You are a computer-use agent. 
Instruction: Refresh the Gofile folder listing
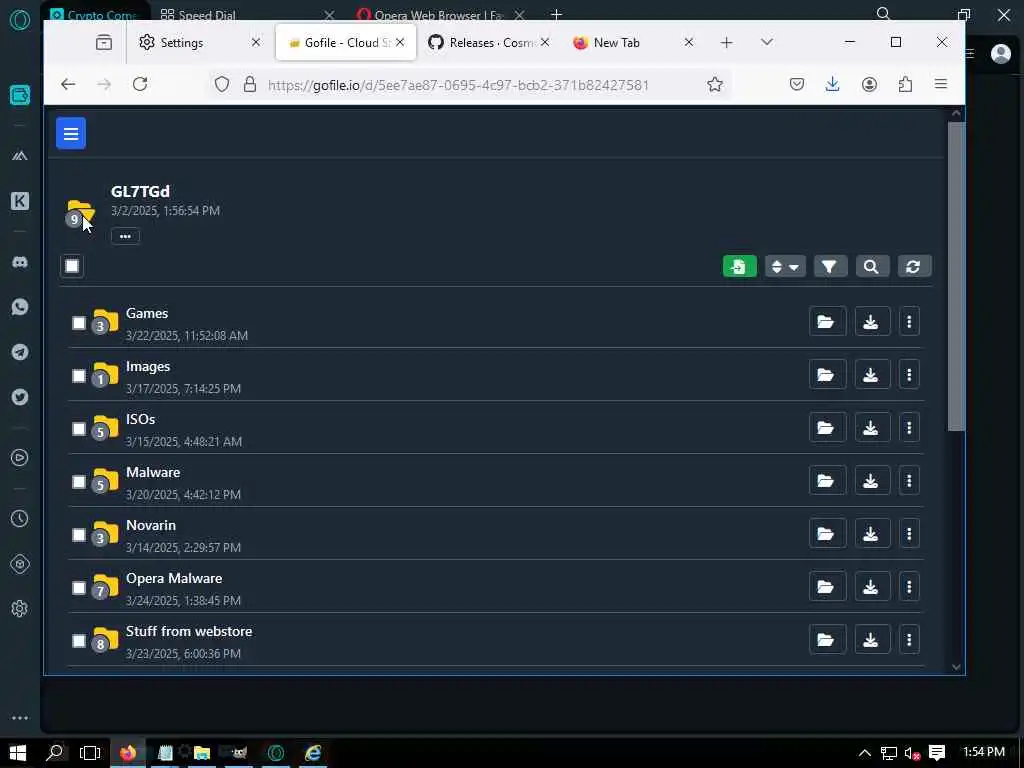[914, 266]
